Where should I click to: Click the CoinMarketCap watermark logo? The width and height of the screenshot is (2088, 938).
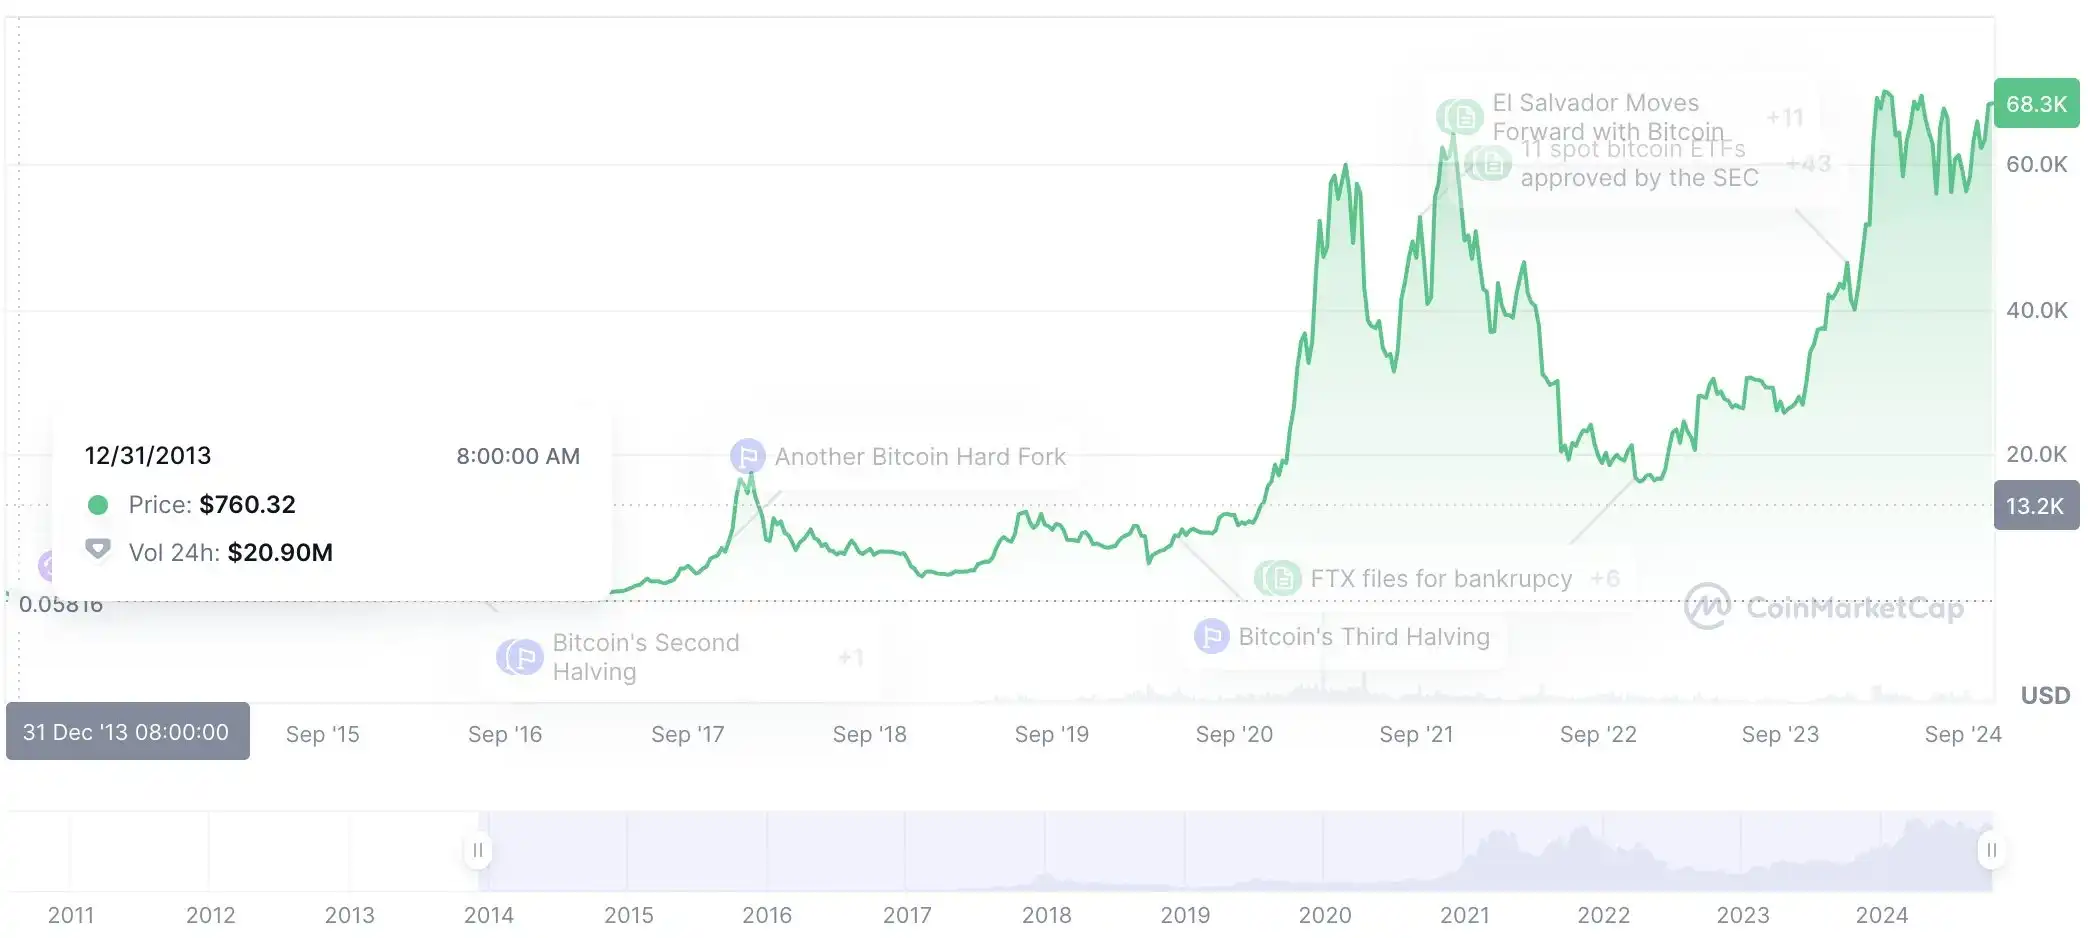(x=1707, y=606)
